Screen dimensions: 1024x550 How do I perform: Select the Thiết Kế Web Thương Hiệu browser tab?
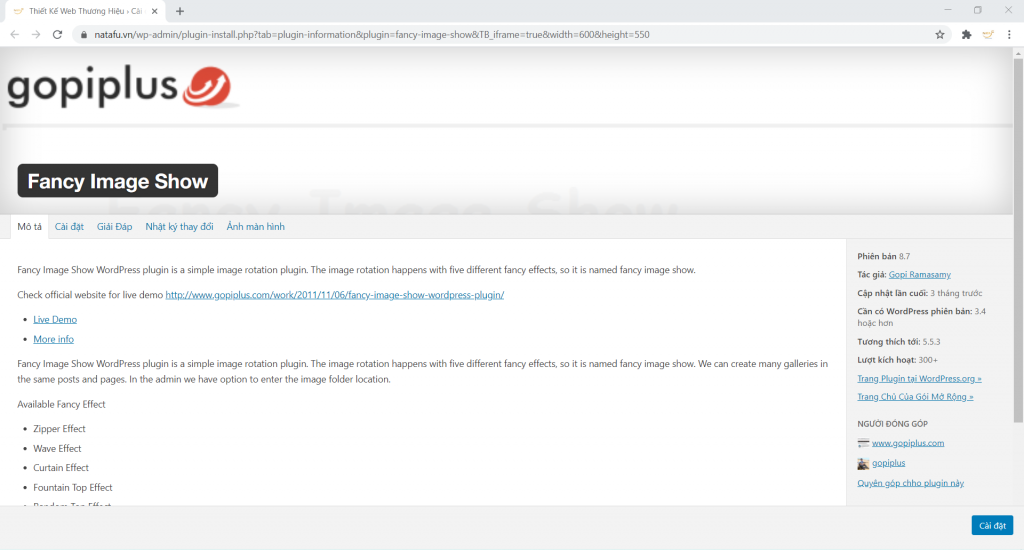coord(85,11)
